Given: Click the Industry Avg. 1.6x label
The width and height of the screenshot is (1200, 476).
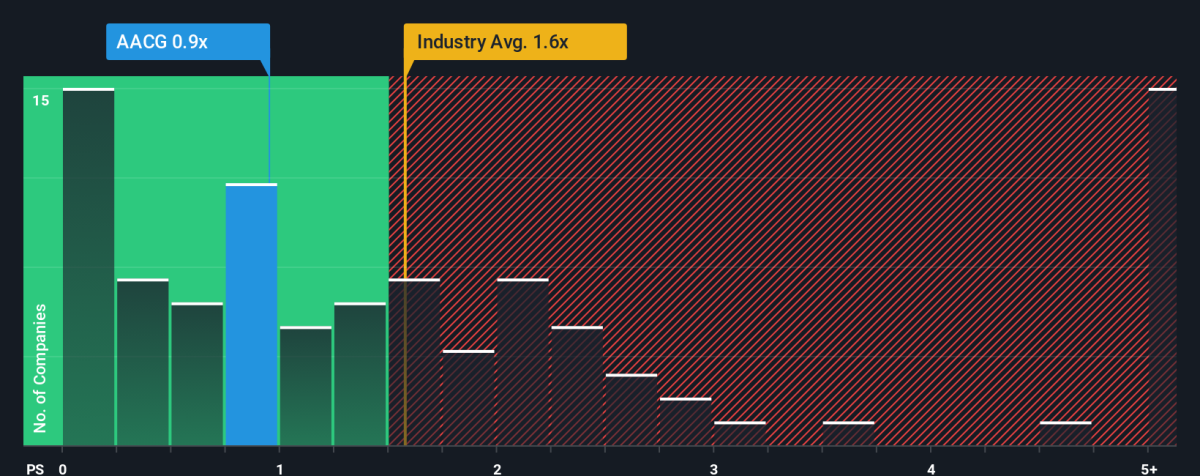Looking at the screenshot, I should [515, 42].
